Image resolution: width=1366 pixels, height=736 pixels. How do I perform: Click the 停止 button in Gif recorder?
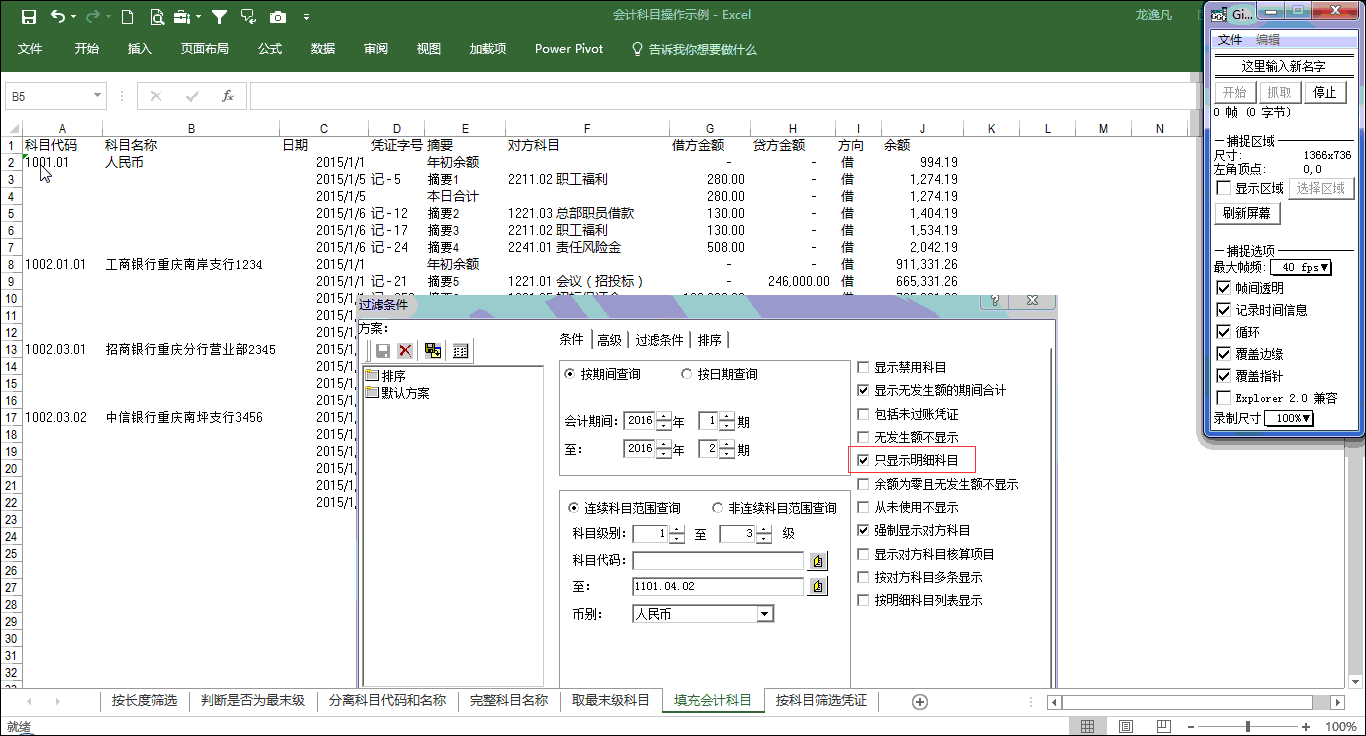point(1324,93)
